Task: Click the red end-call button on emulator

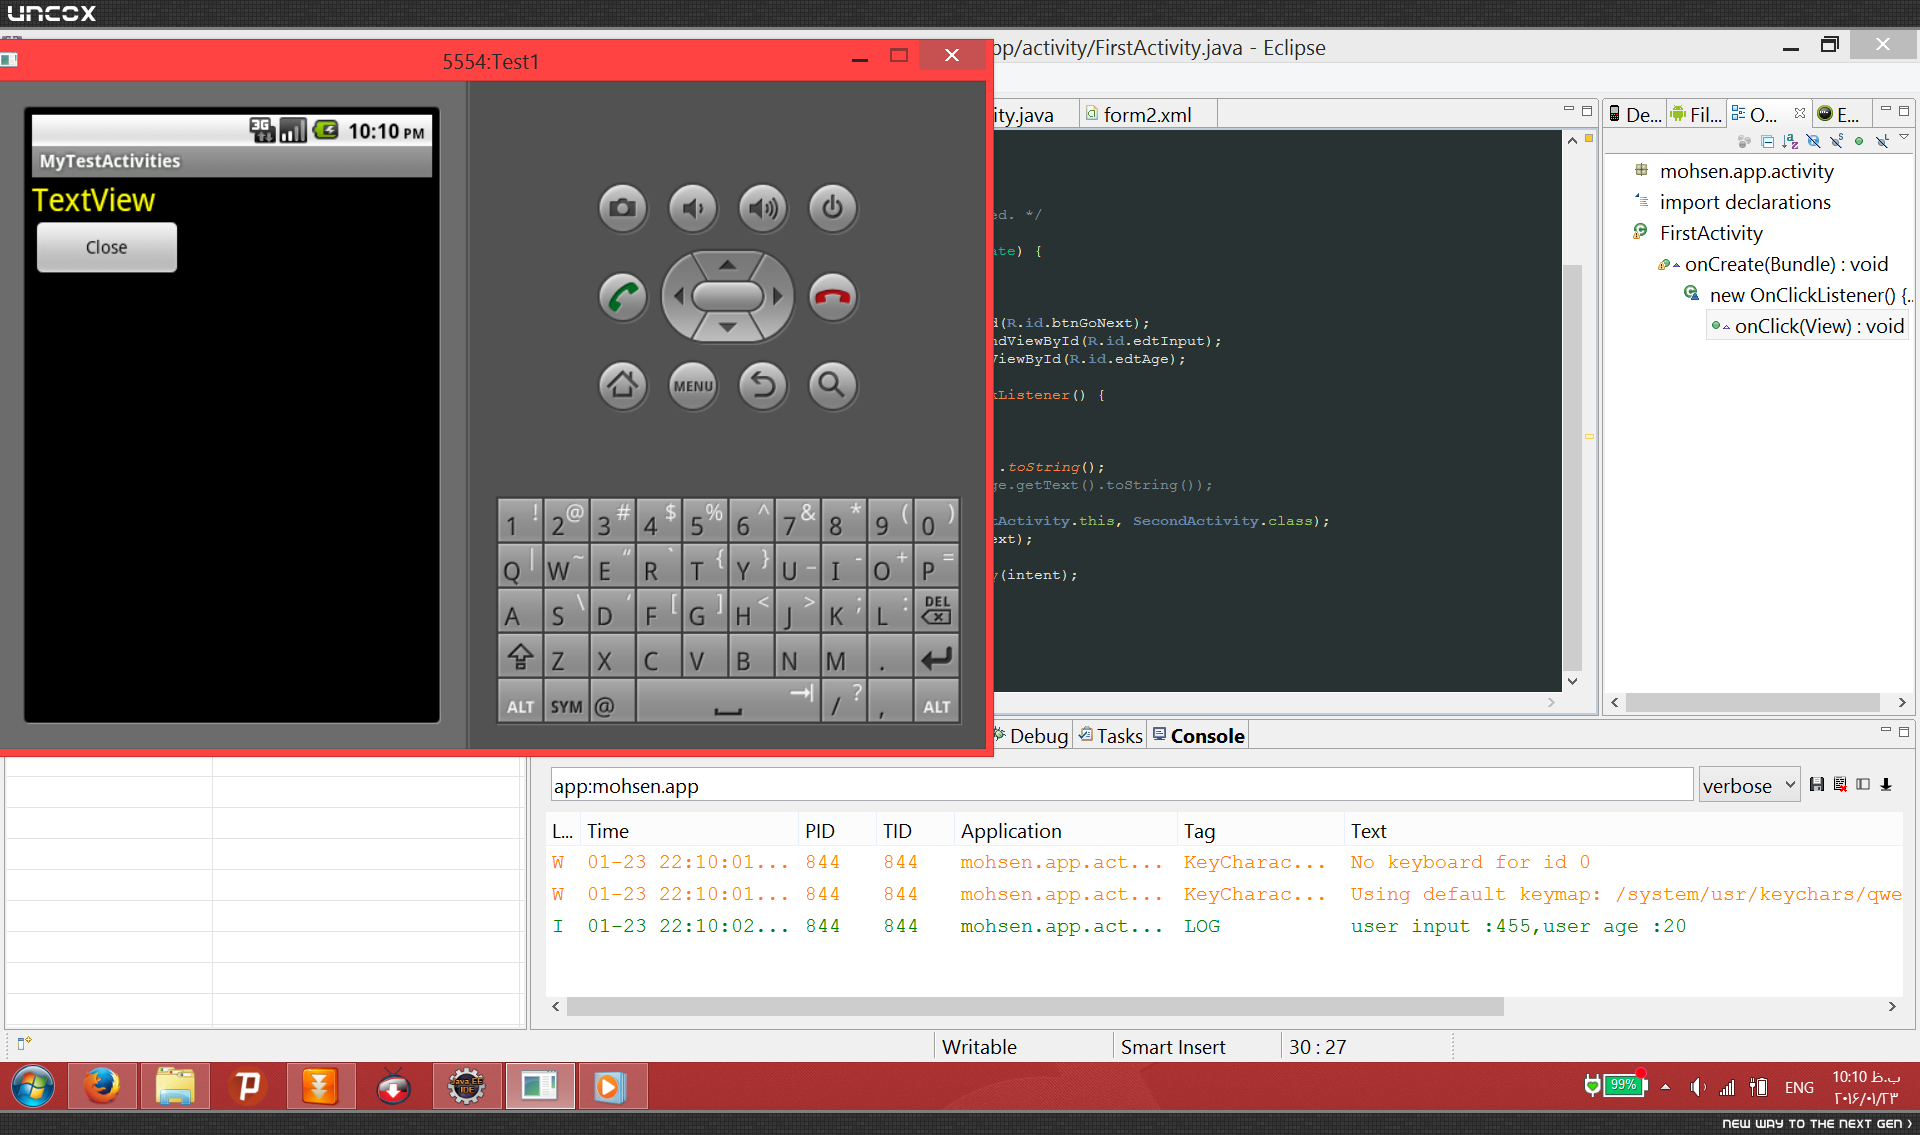Action: 832,297
